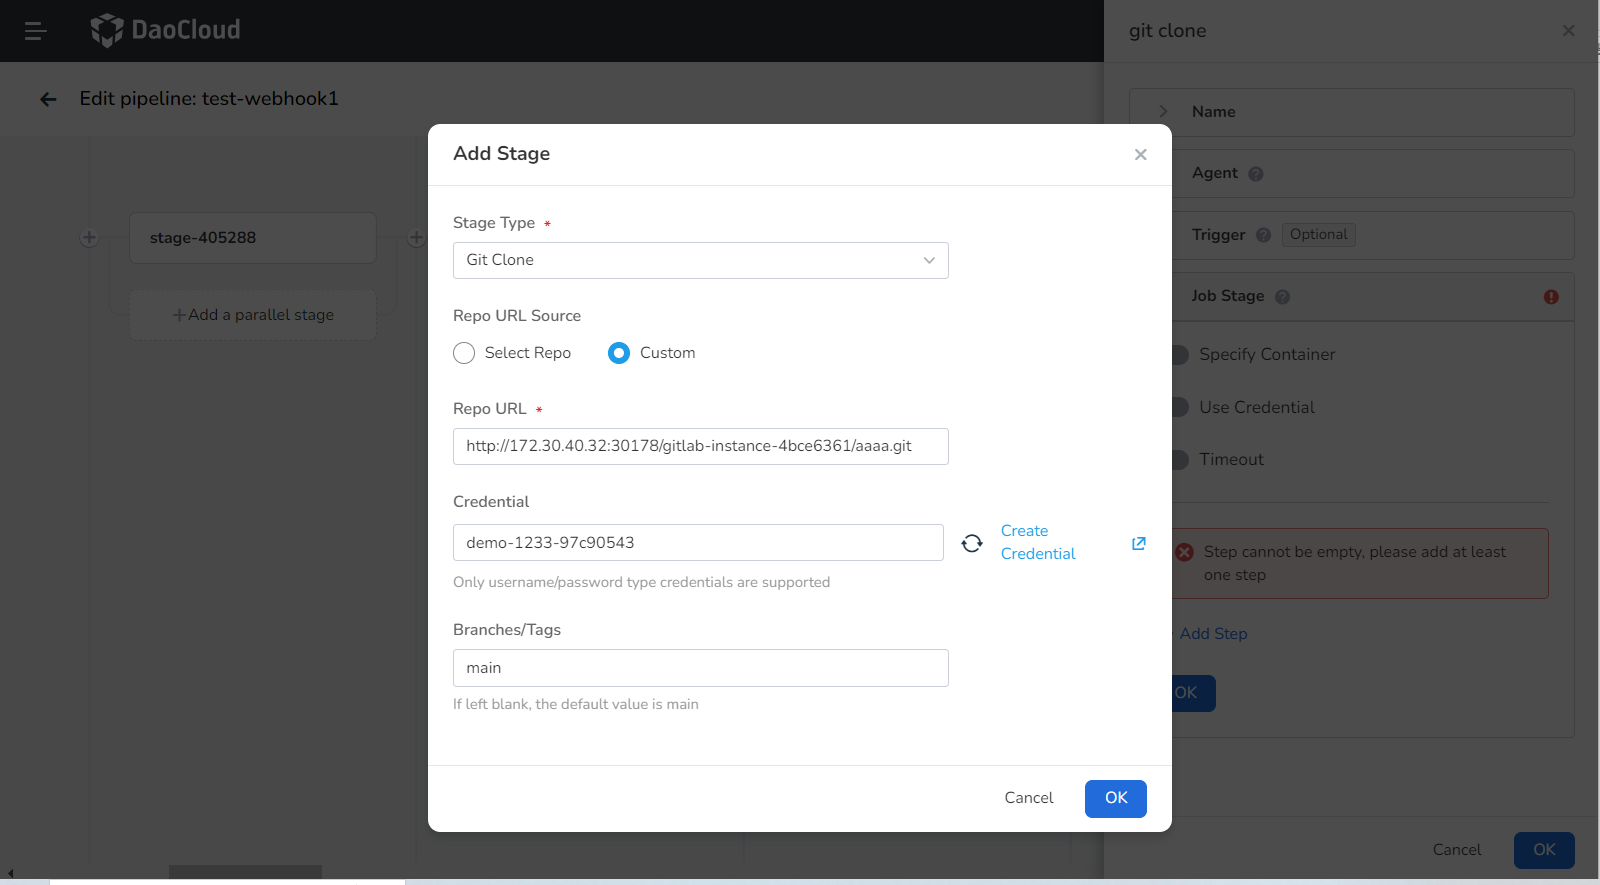This screenshot has height=885, width=1600.
Task: Click the DaoCloud logo
Action: pyautogui.click(x=166, y=30)
